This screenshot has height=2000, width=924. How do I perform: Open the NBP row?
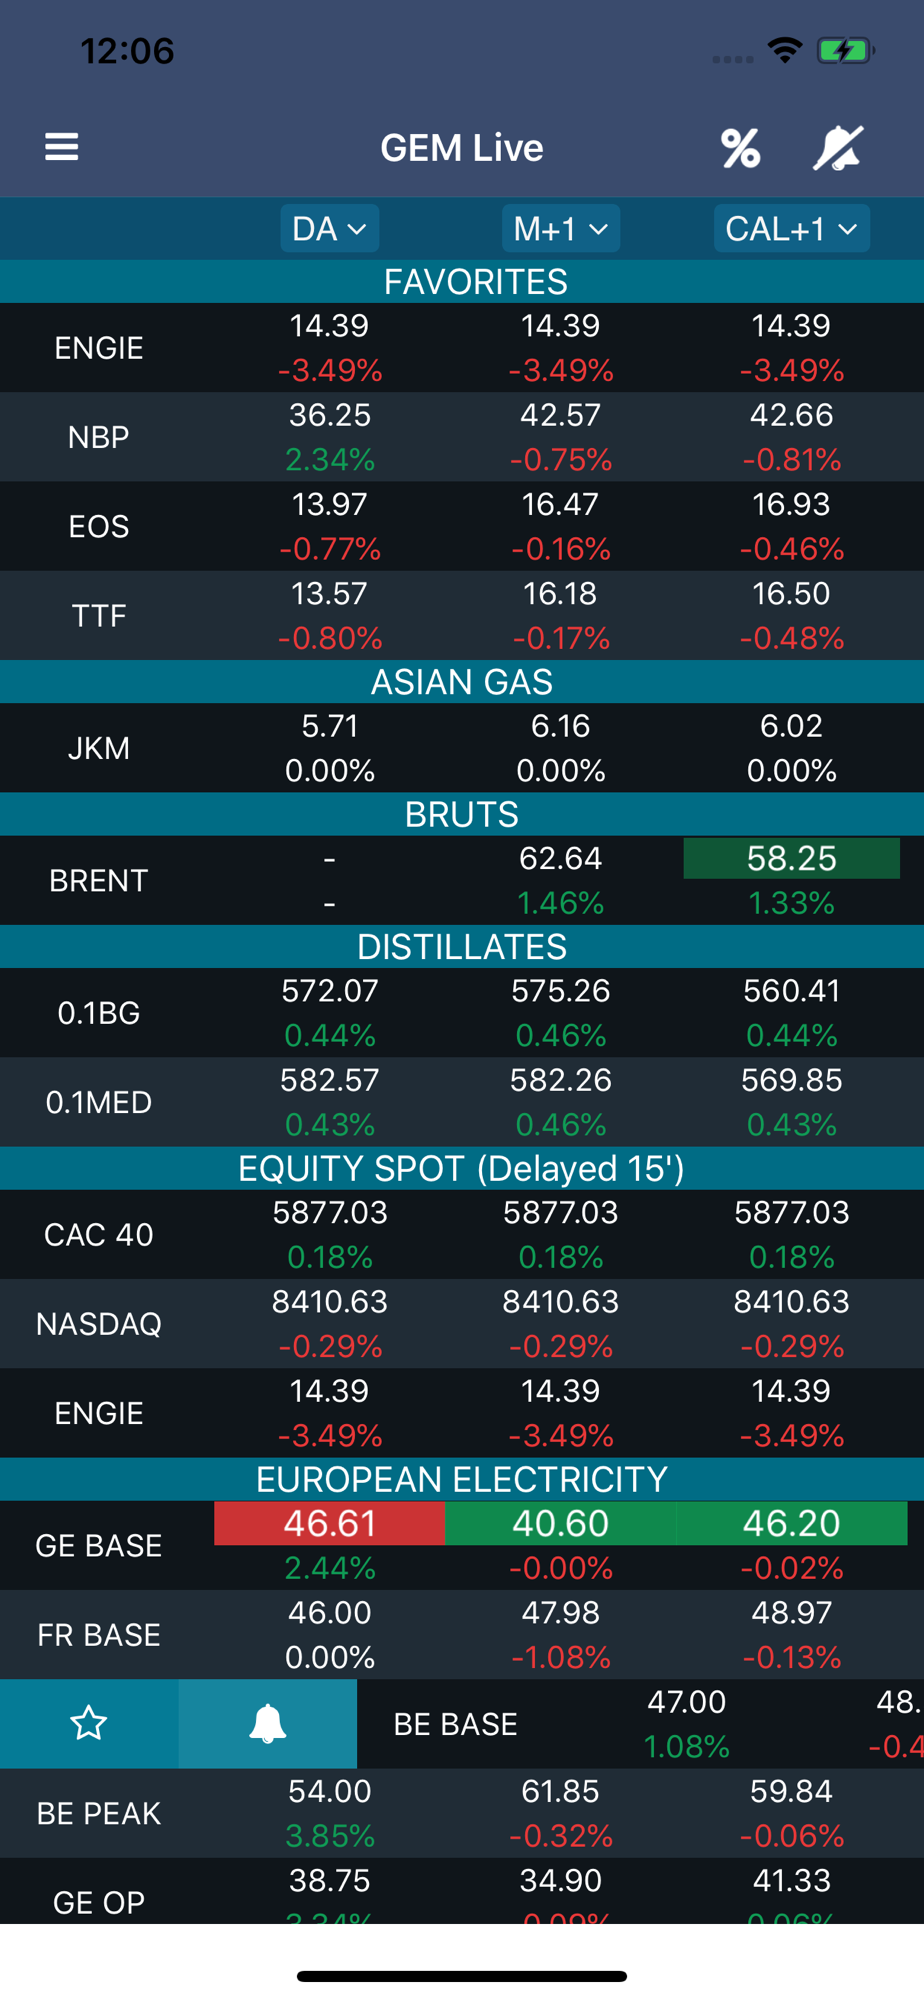pyautogui.click(x=99, y=437)
